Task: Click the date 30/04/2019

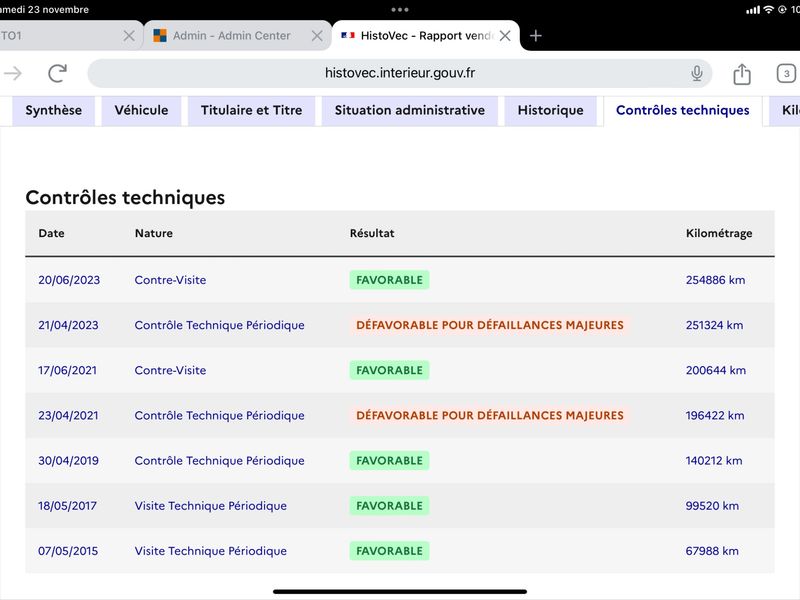Action: point(68,461)
